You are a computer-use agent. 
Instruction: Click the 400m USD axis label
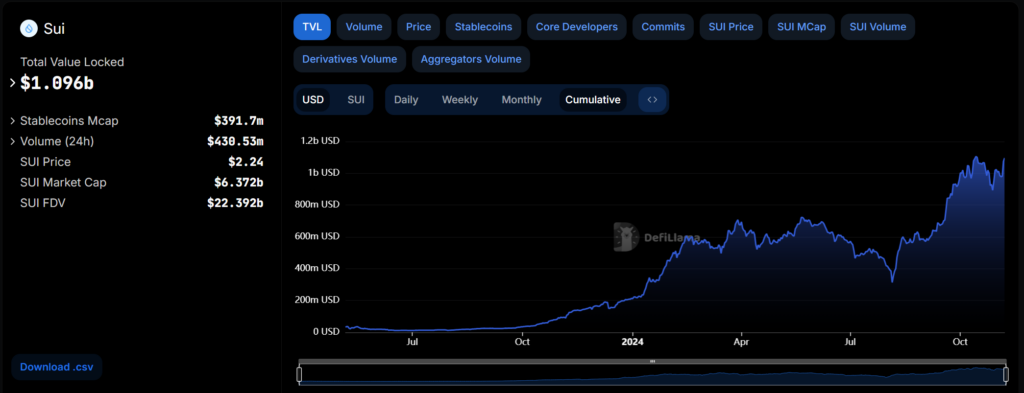click(317, 268)
